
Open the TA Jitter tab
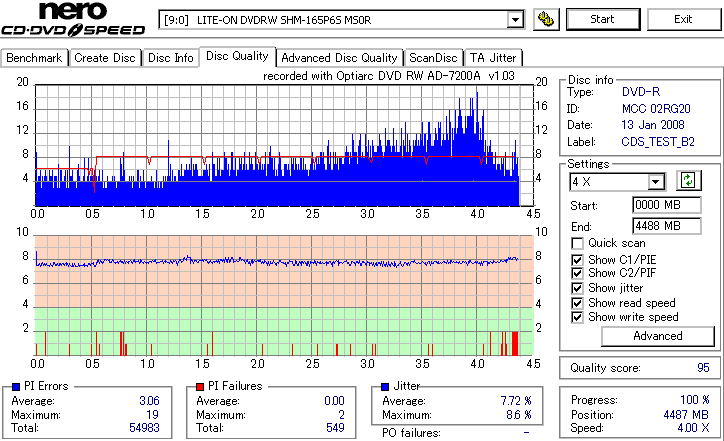pyautogui.click(x=493, y=58)
